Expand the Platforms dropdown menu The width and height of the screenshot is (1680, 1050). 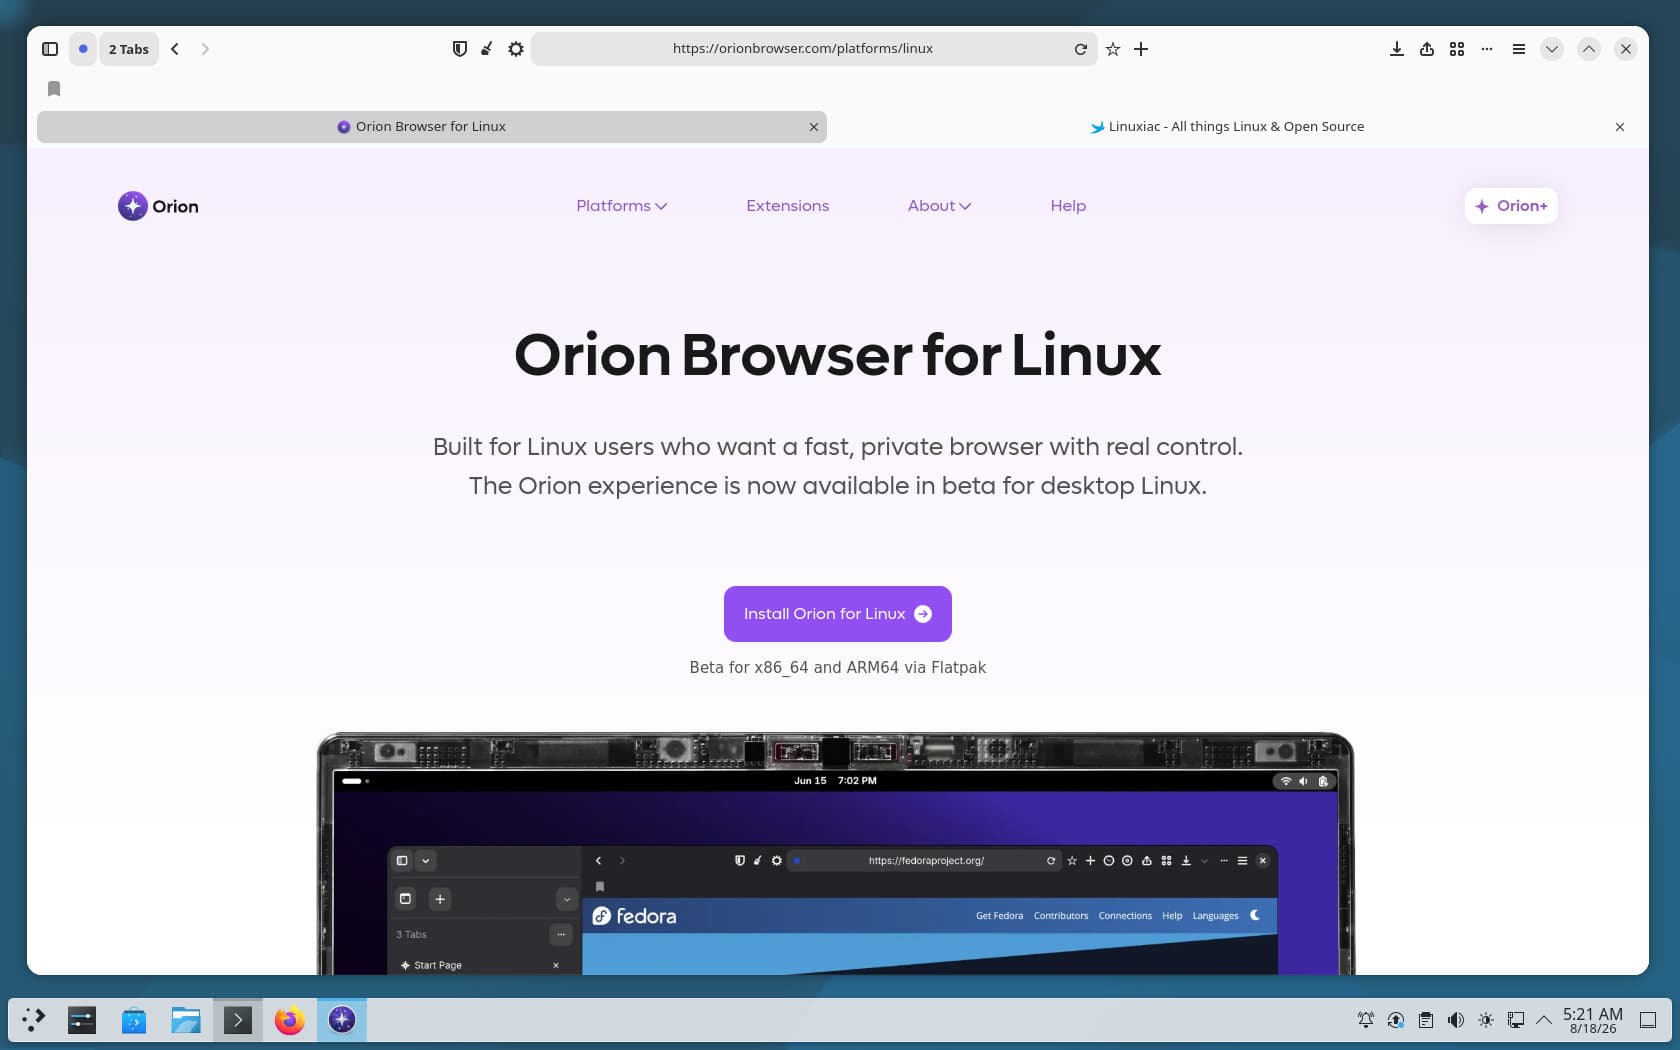pos(621,206)
